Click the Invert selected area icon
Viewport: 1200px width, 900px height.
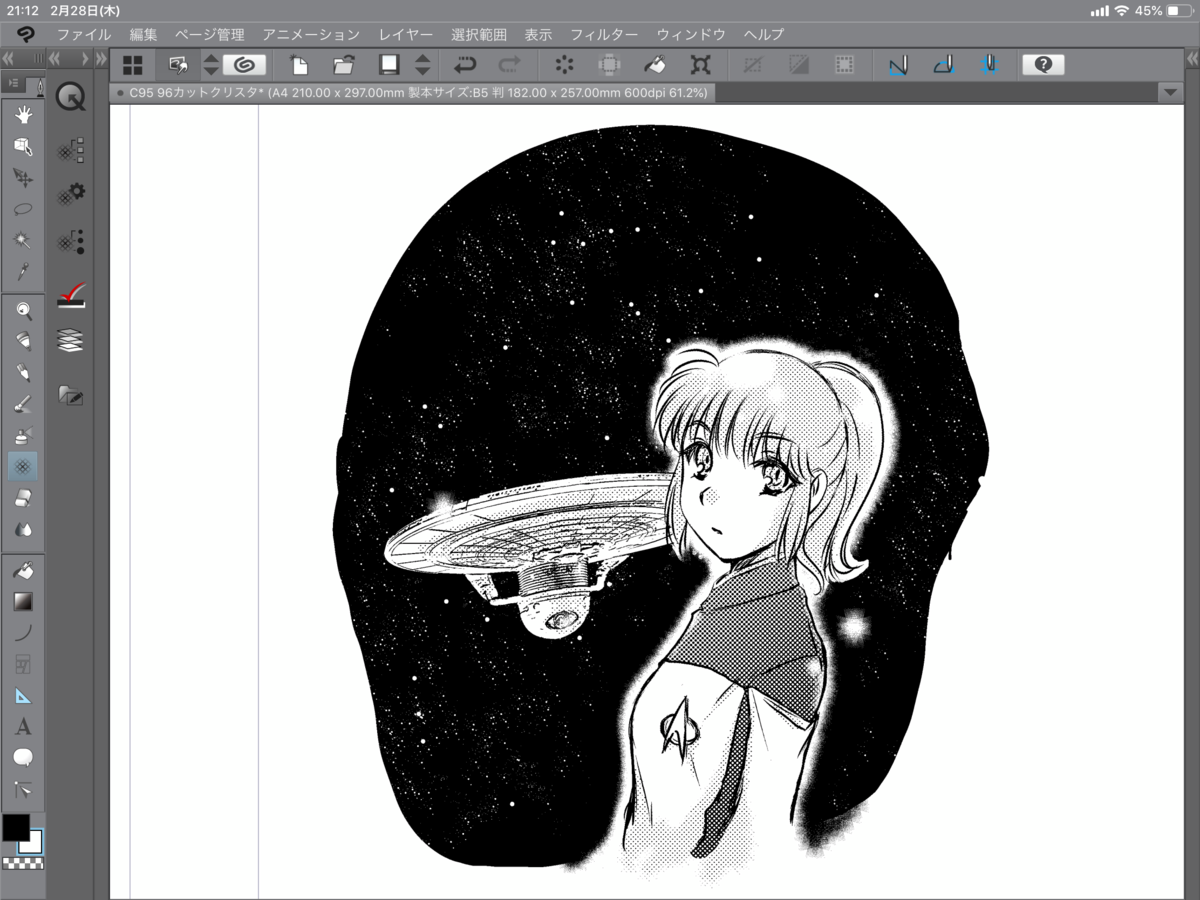coord(799,65)
